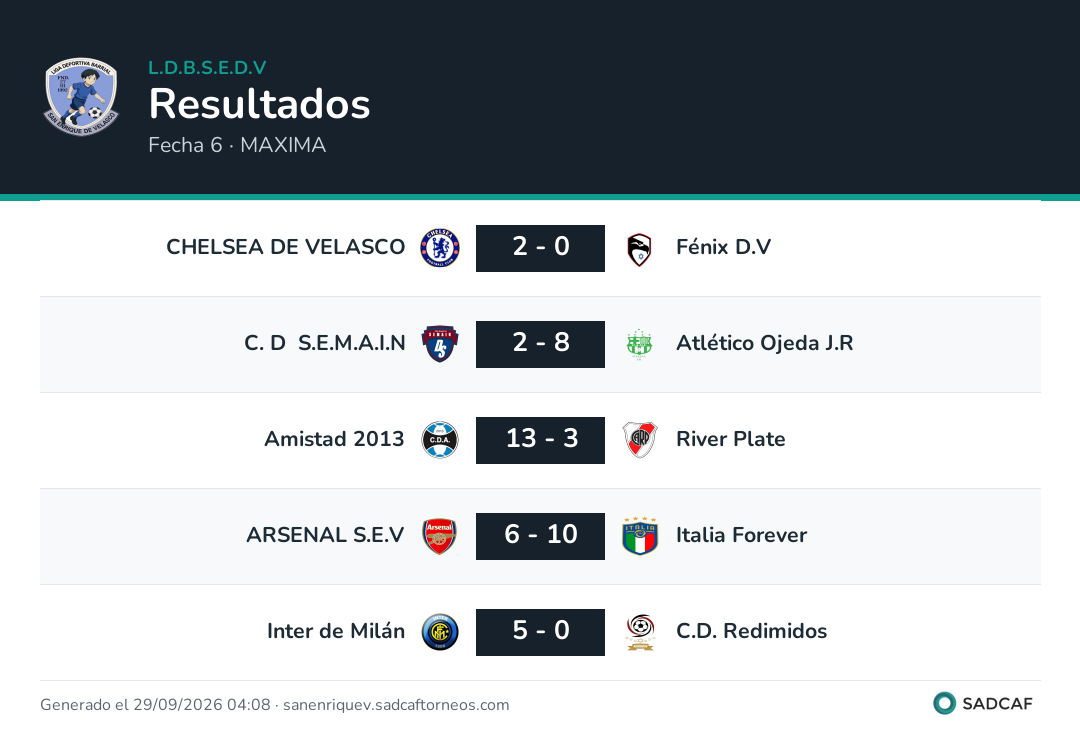This screenshot has width=1080, height=756.
Task: Click the L.D.B.S.E.D.V league label
Action: [207, 67]
